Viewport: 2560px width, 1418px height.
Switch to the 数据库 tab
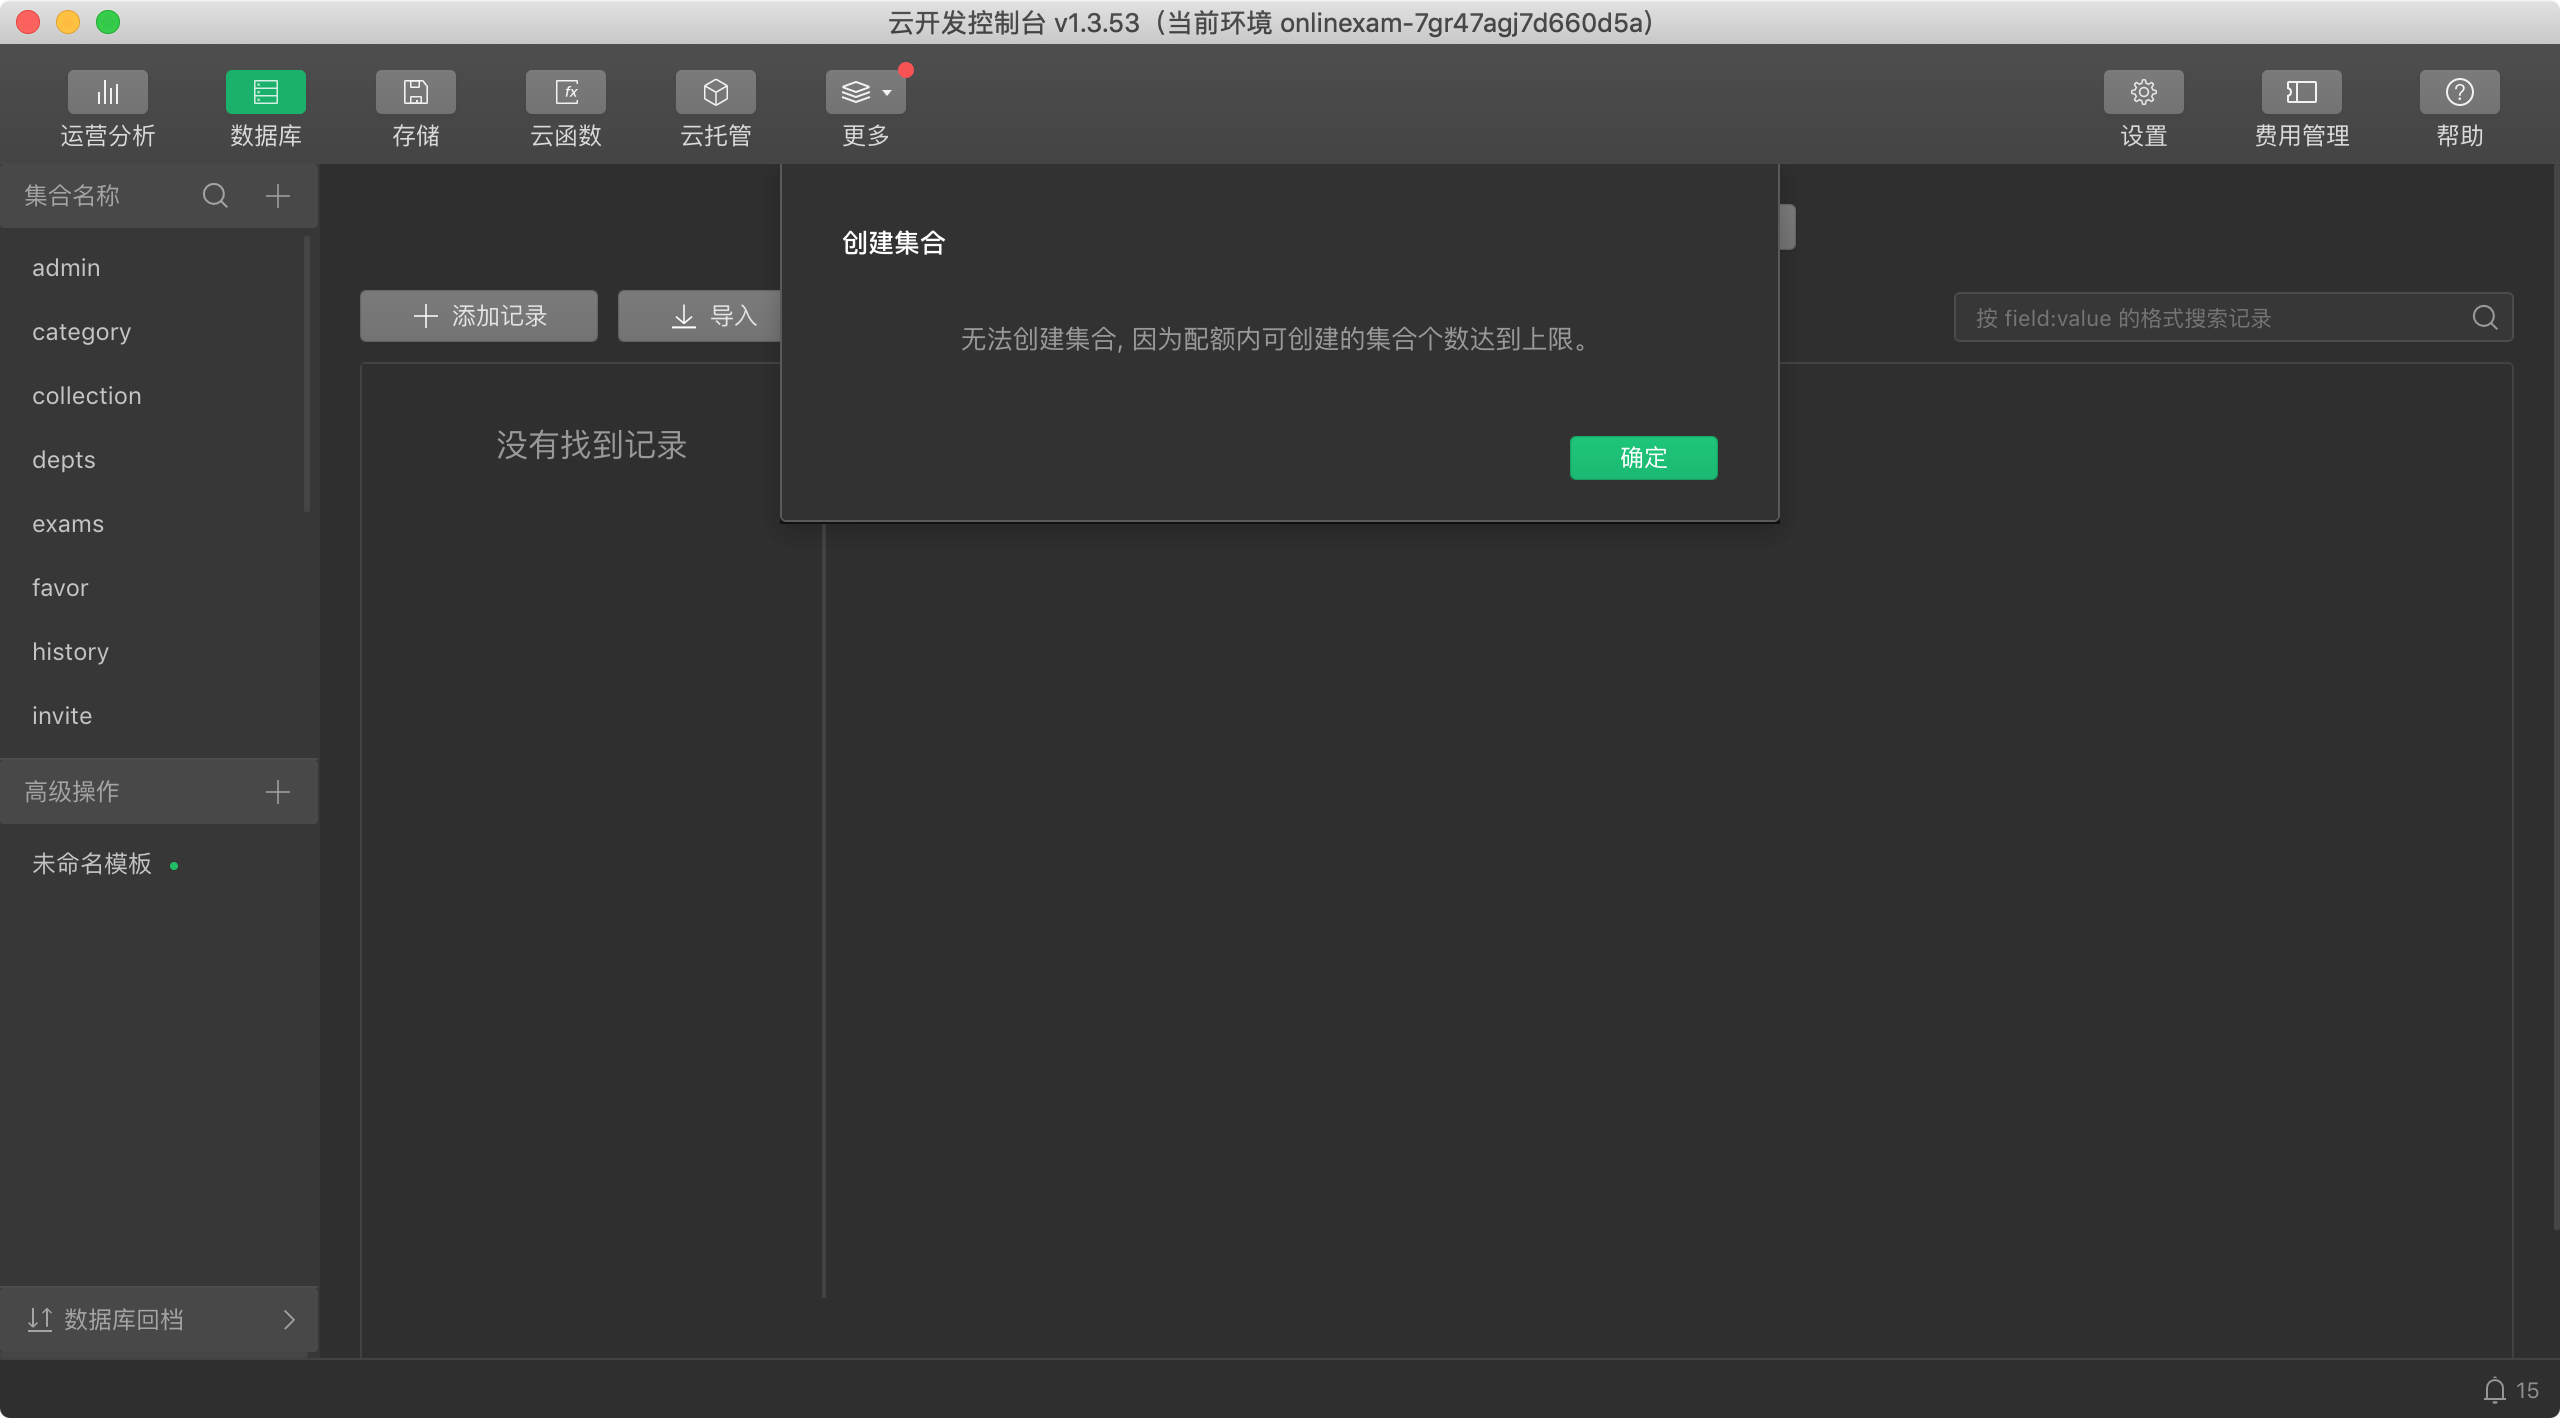(265, 93)
